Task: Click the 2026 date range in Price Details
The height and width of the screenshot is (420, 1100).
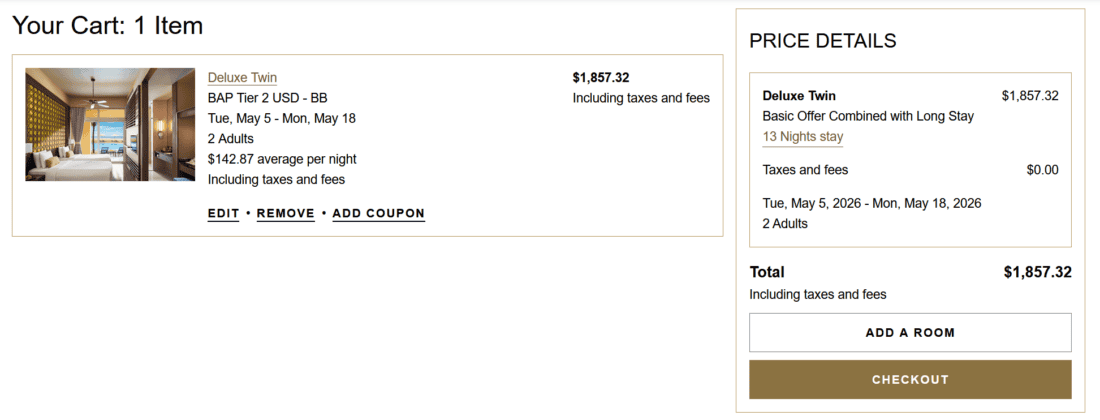Action: [871, 203]
